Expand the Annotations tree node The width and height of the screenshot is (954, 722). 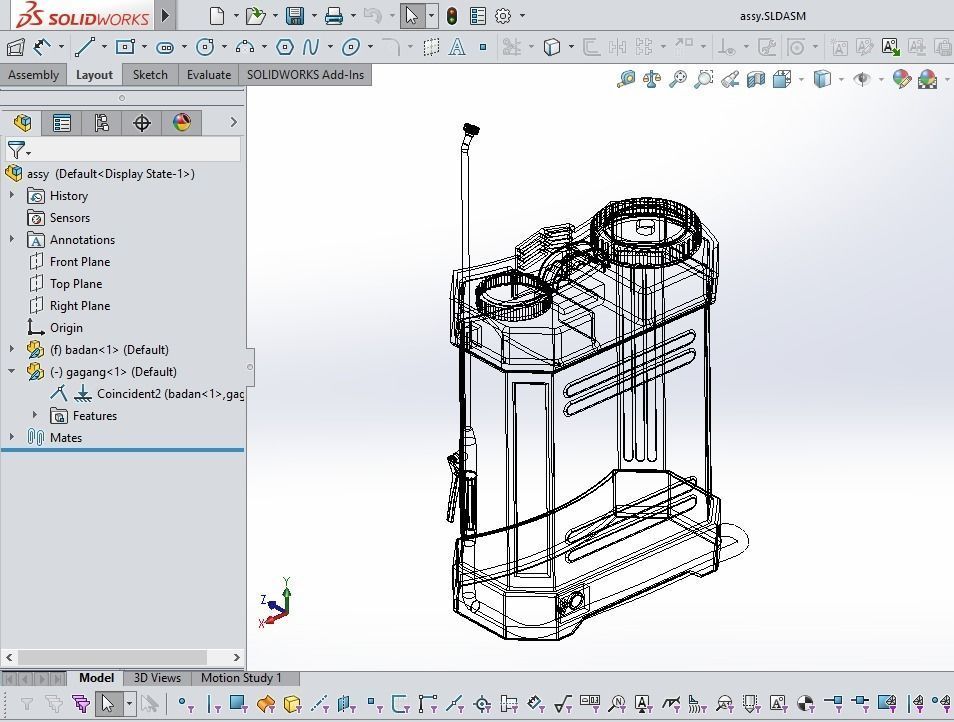tap(12, 239)
